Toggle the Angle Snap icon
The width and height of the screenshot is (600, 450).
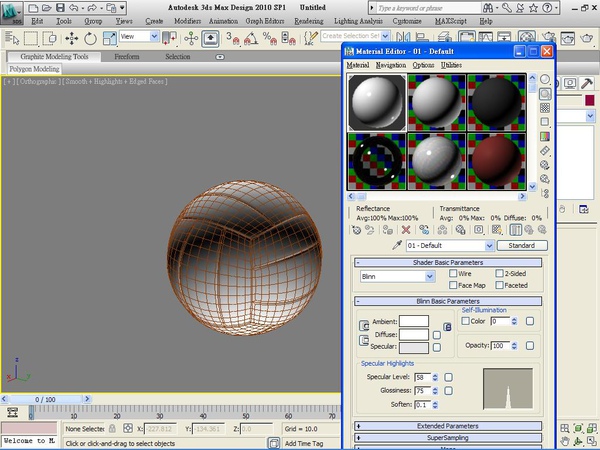[x=251, y=38]
